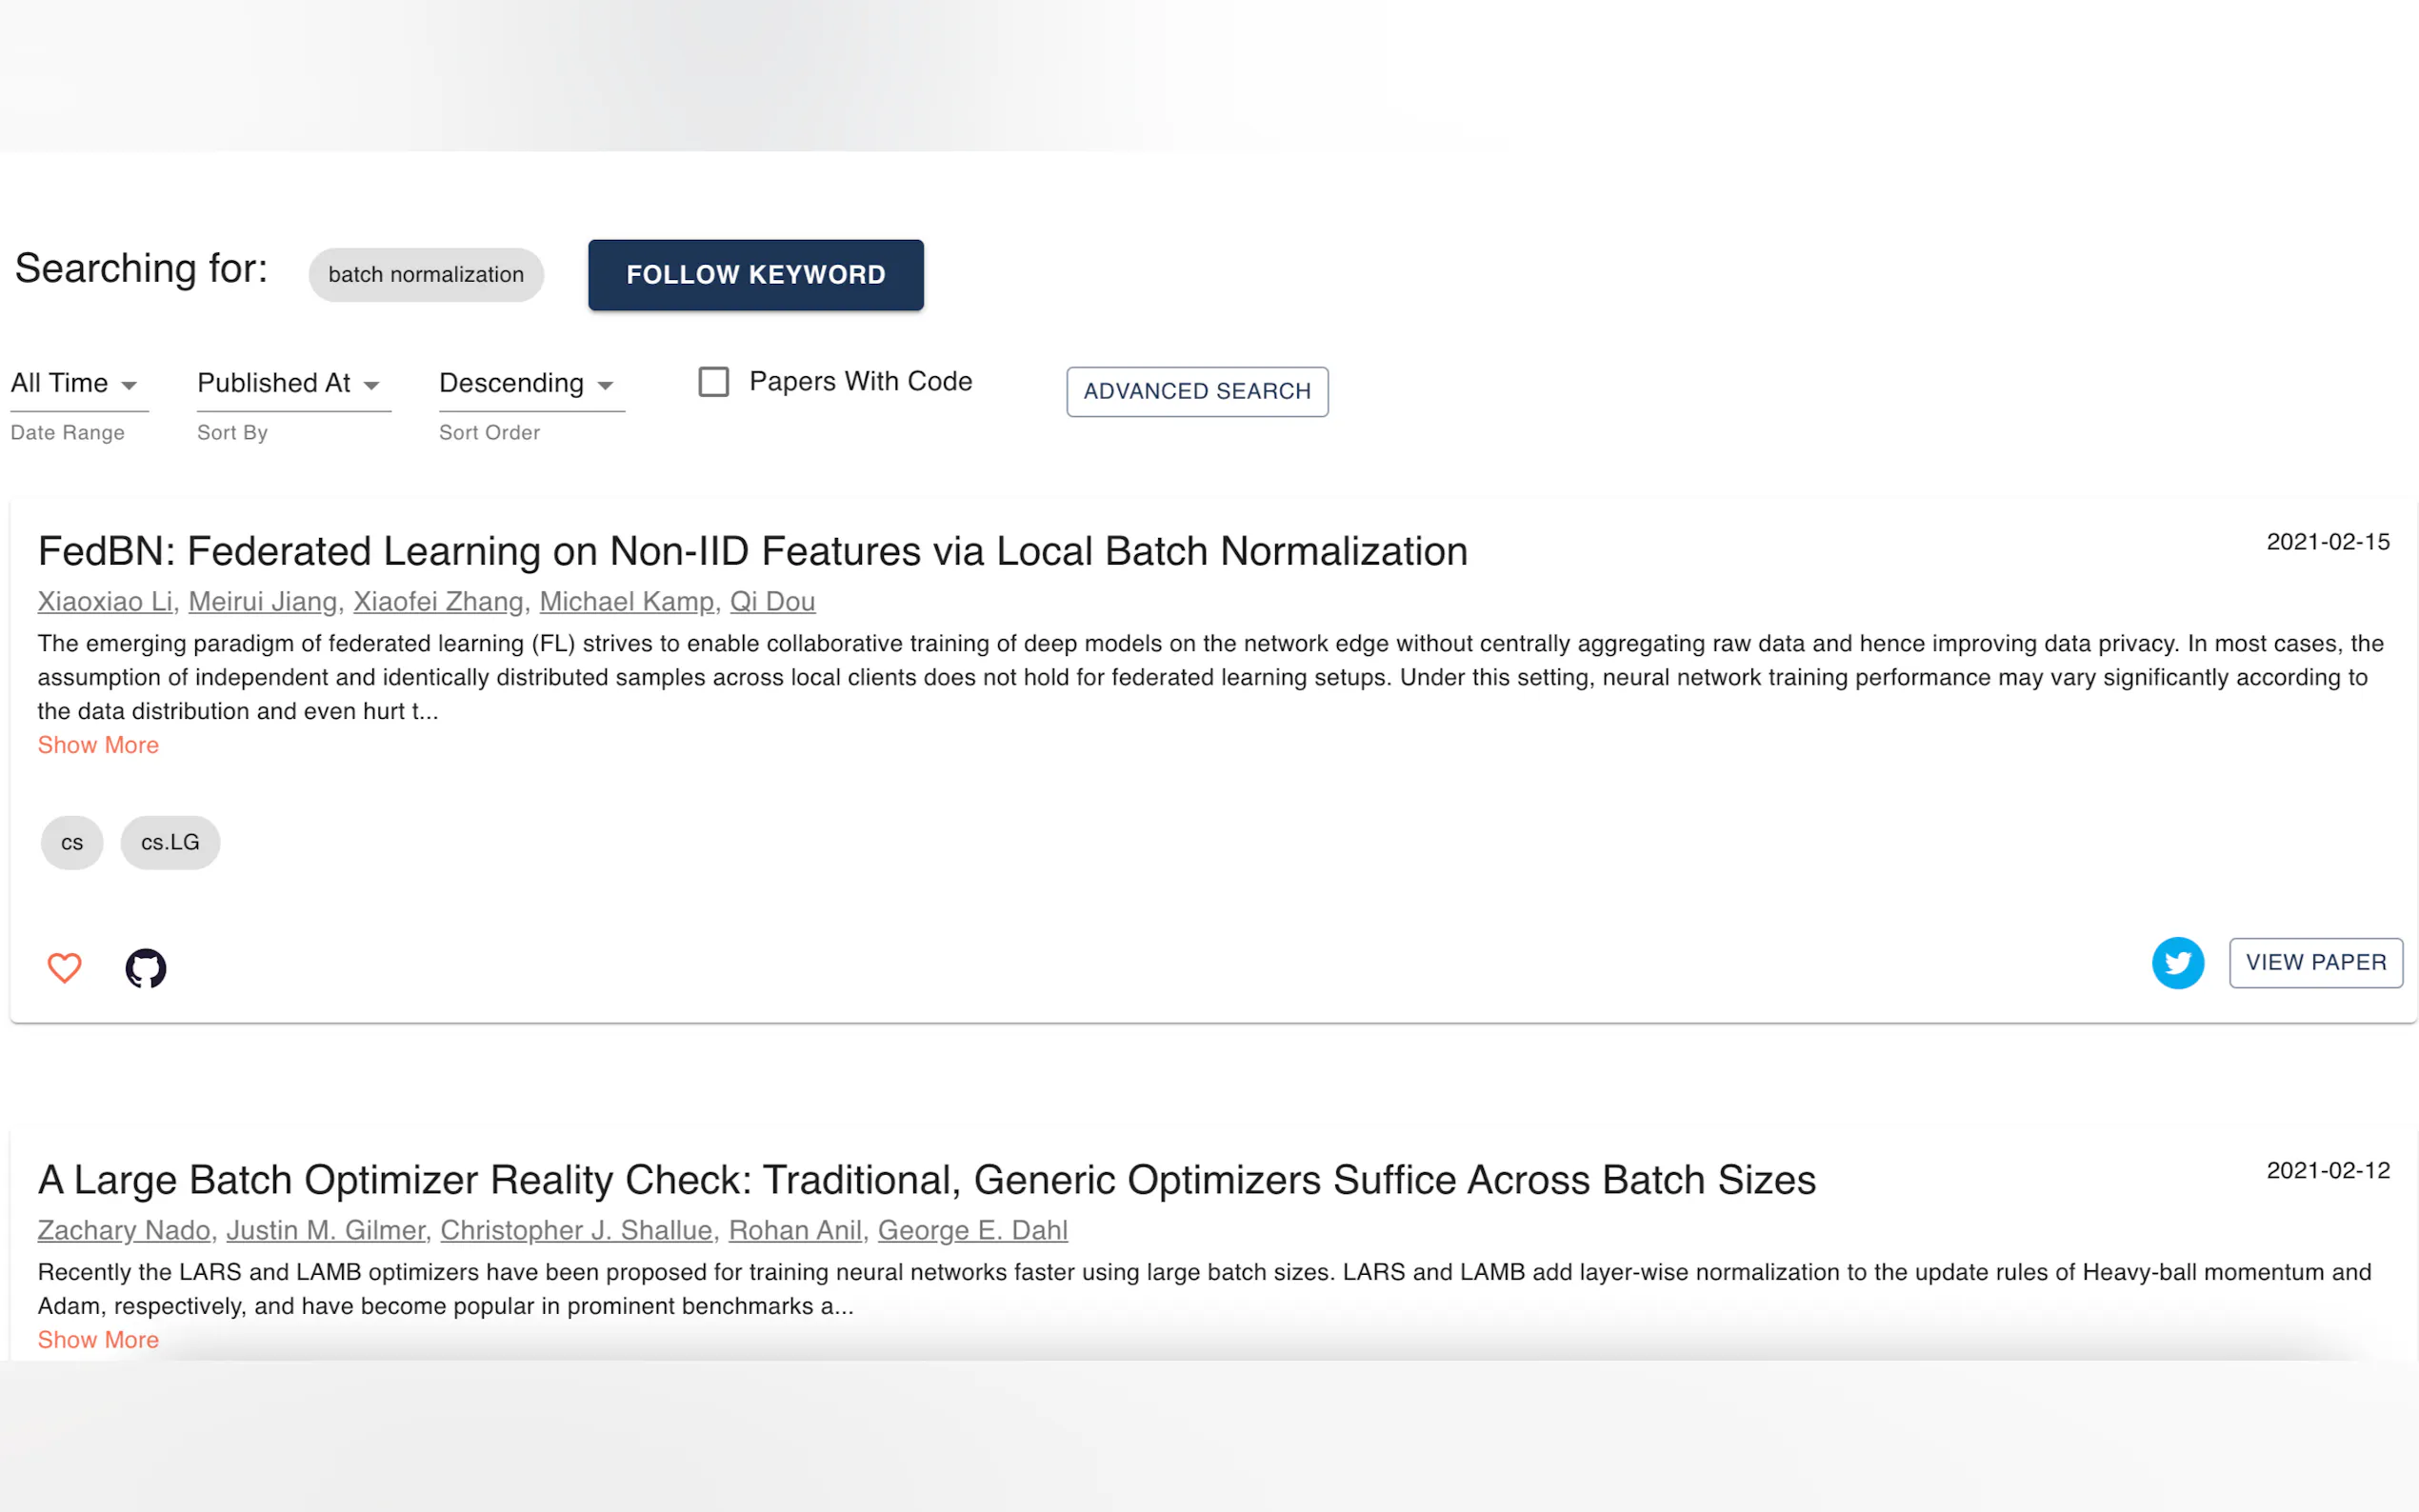Click the Follow Keyword button

(755, 275)
